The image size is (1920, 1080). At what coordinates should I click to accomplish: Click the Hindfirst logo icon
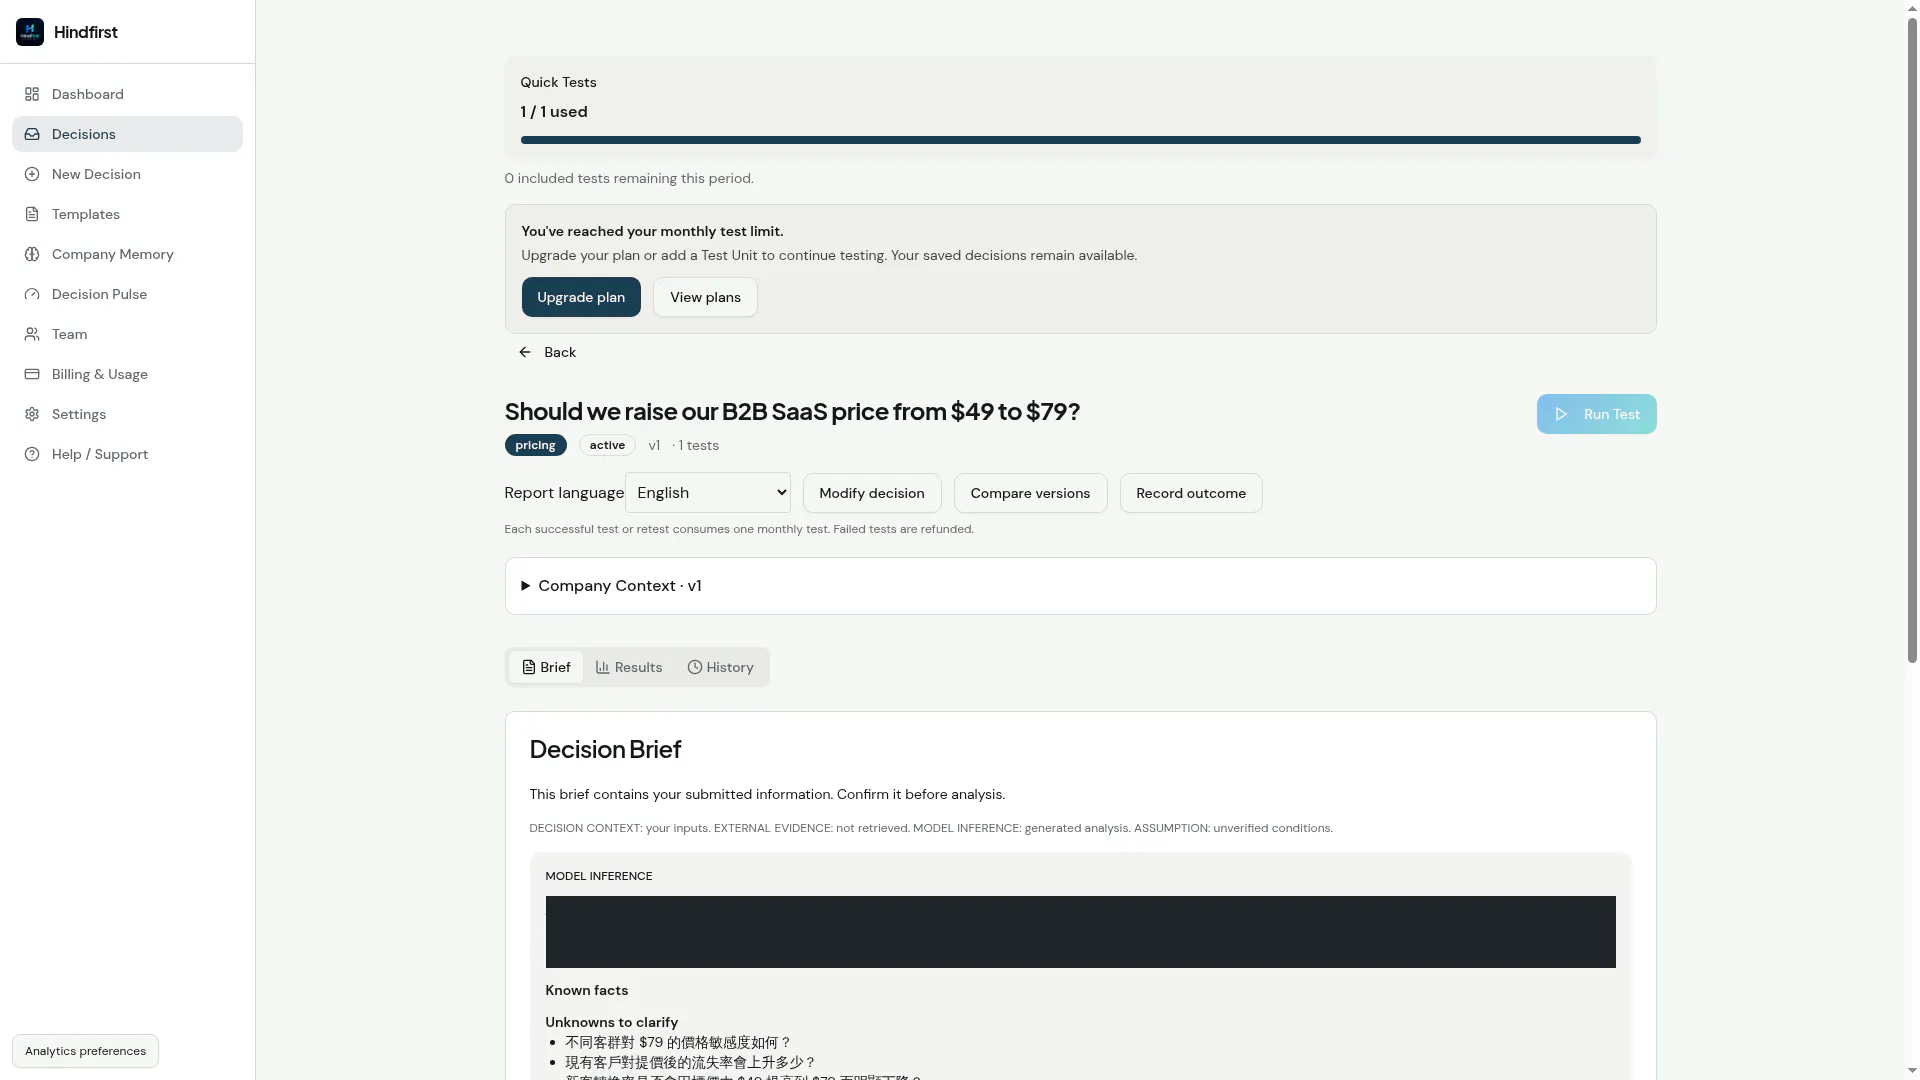tap(30, 32)
